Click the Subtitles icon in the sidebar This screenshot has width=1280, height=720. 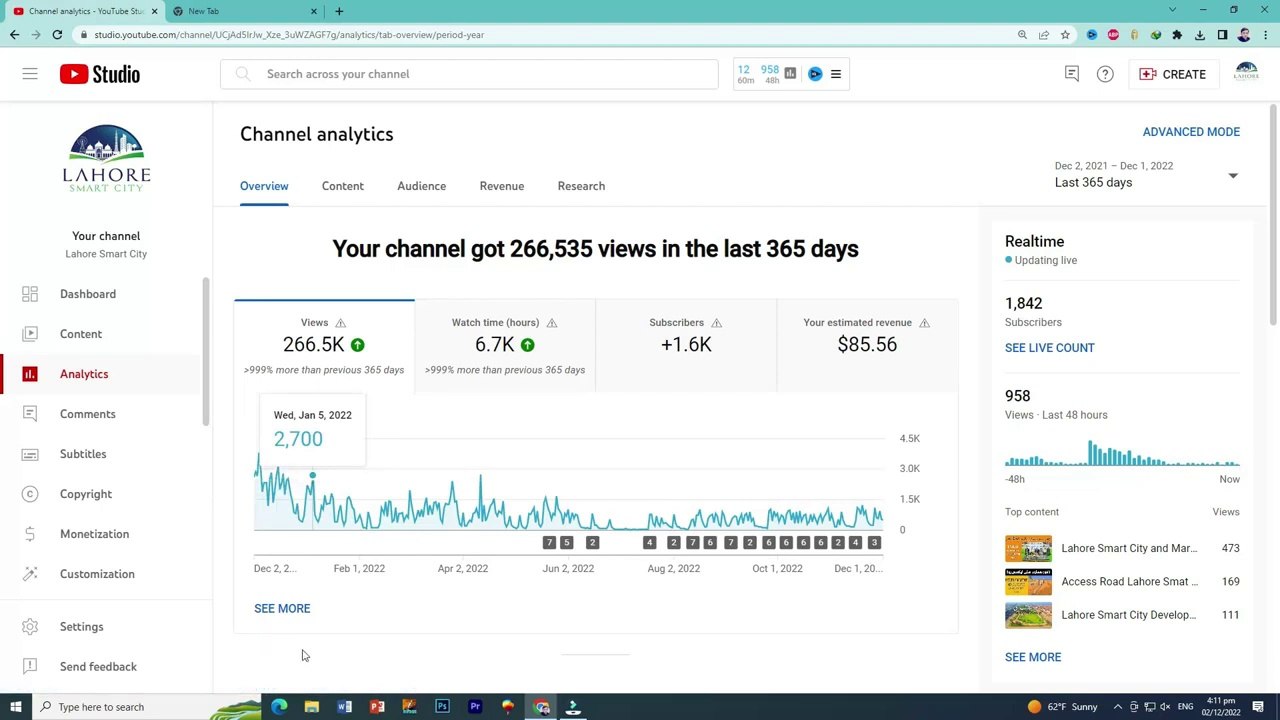click(x=30, y=454)
